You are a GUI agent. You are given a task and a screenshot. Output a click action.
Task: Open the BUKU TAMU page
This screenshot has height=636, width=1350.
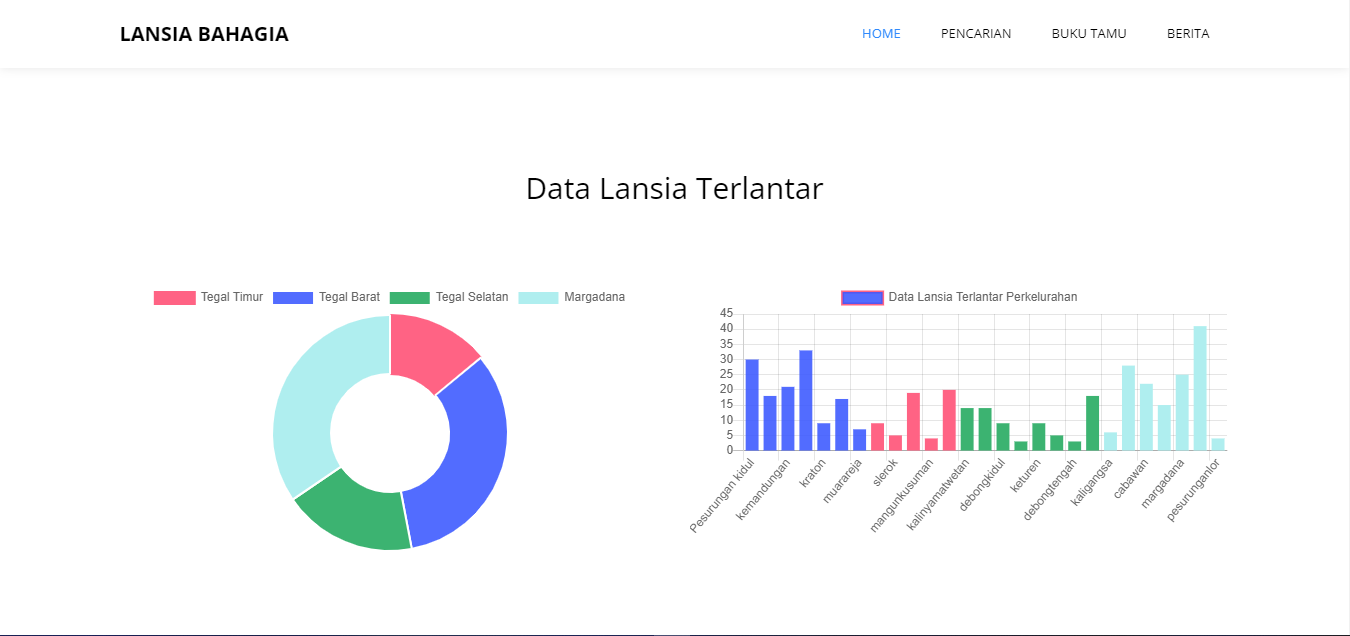pos(1088,34)
